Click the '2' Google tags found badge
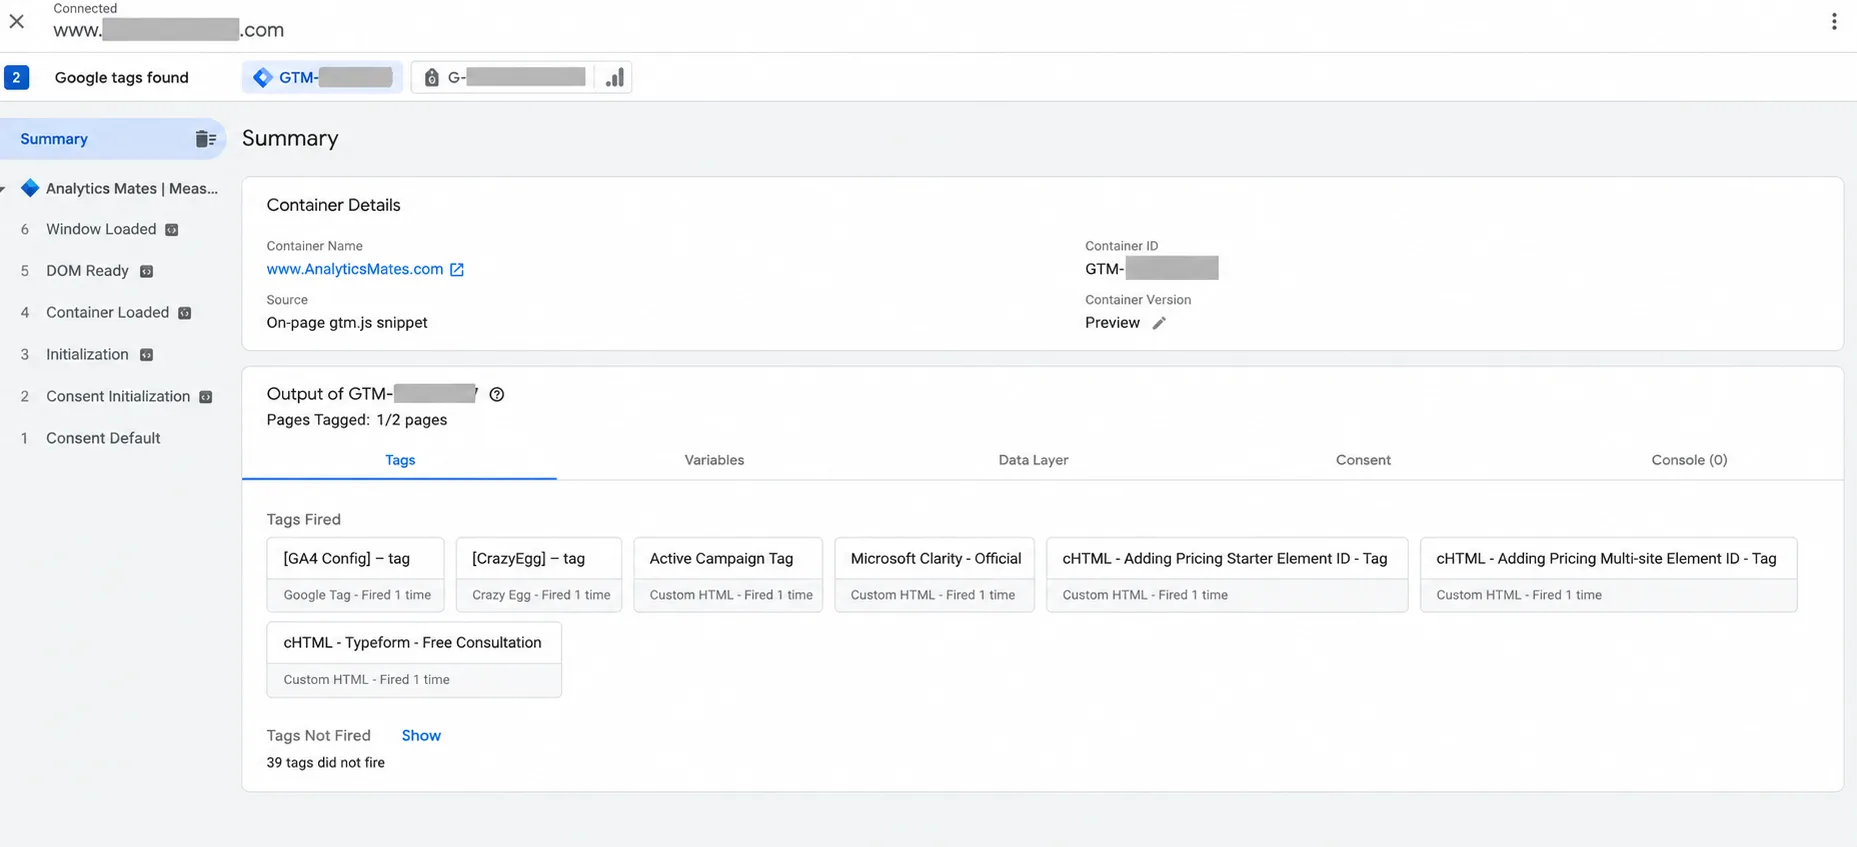 [16, 77]
